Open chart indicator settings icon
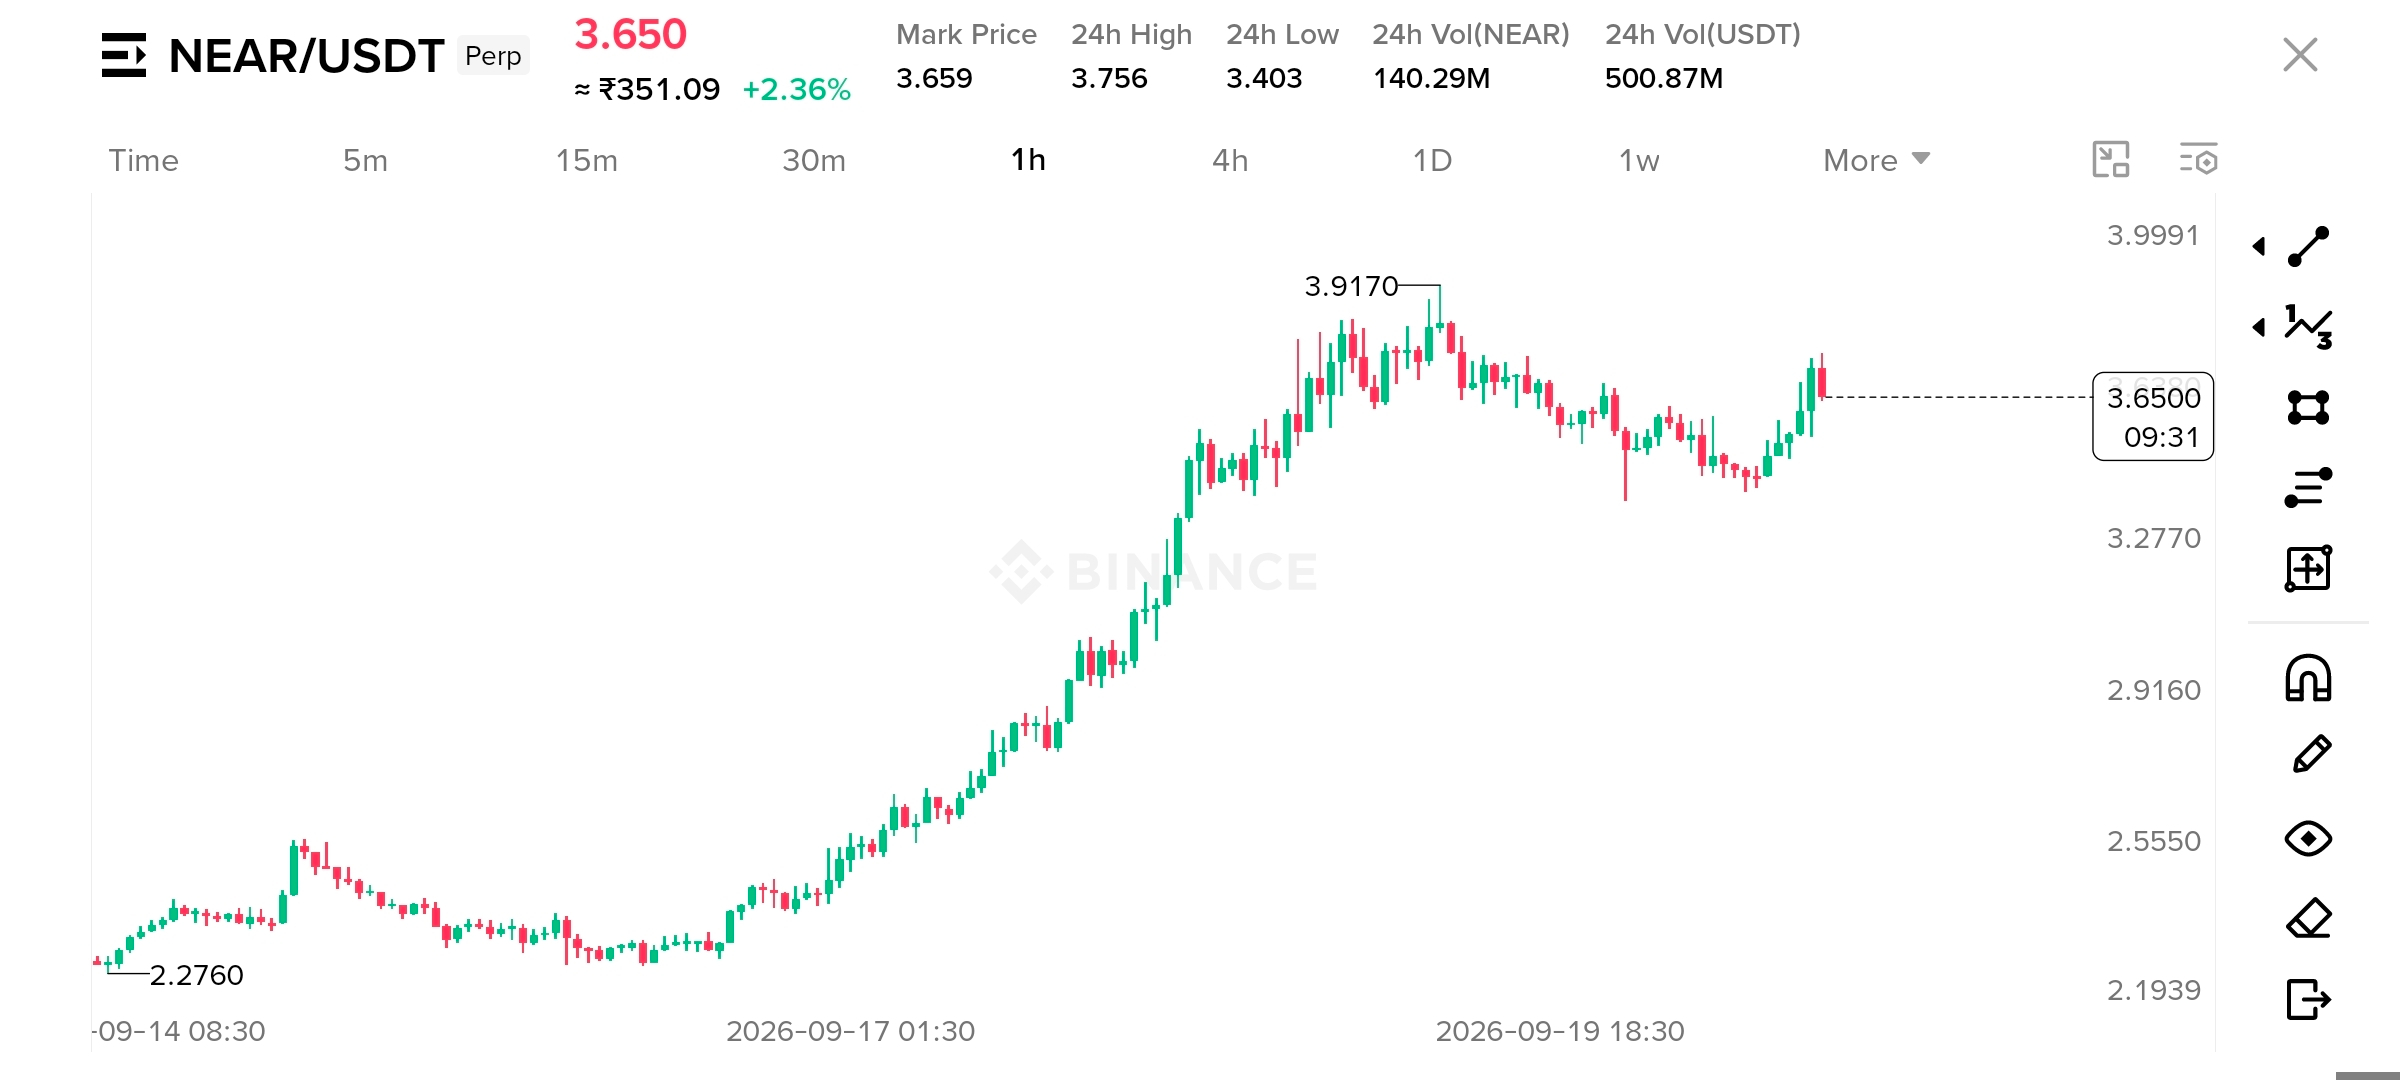 click(x=2198, y=159)
